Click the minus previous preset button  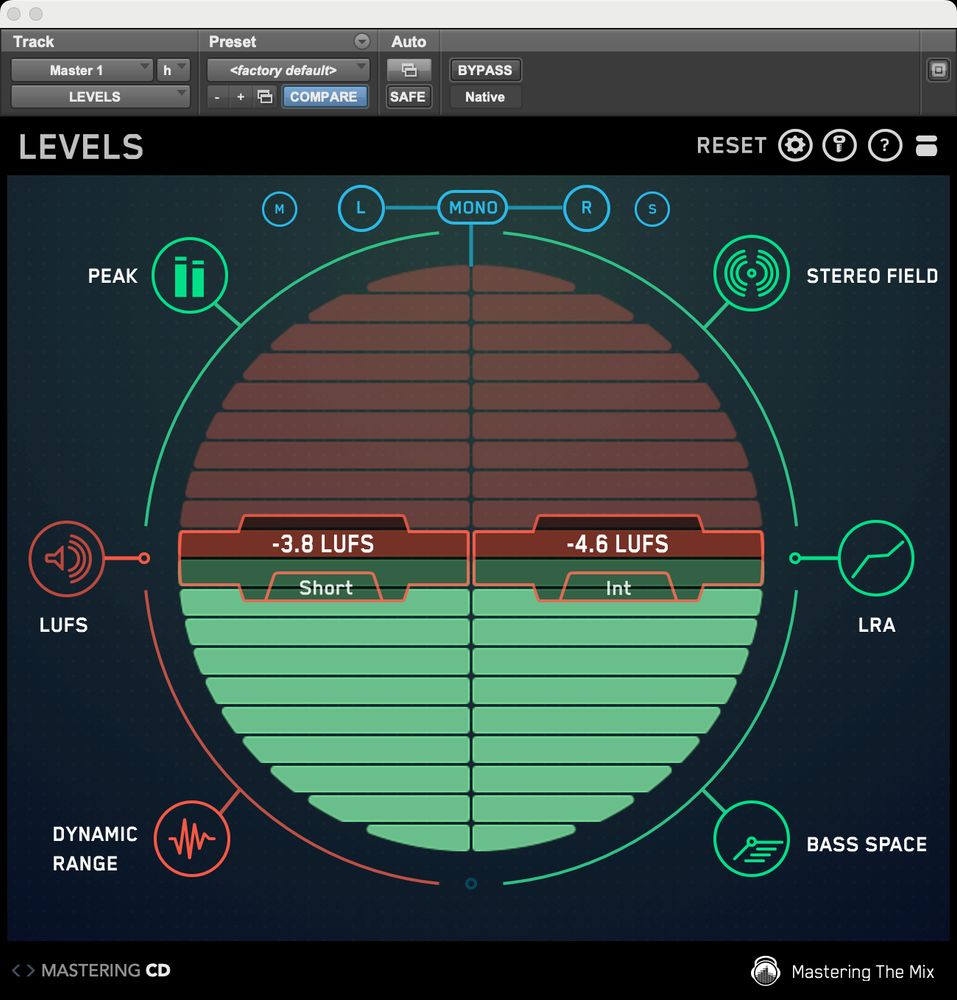coord(217,97)
